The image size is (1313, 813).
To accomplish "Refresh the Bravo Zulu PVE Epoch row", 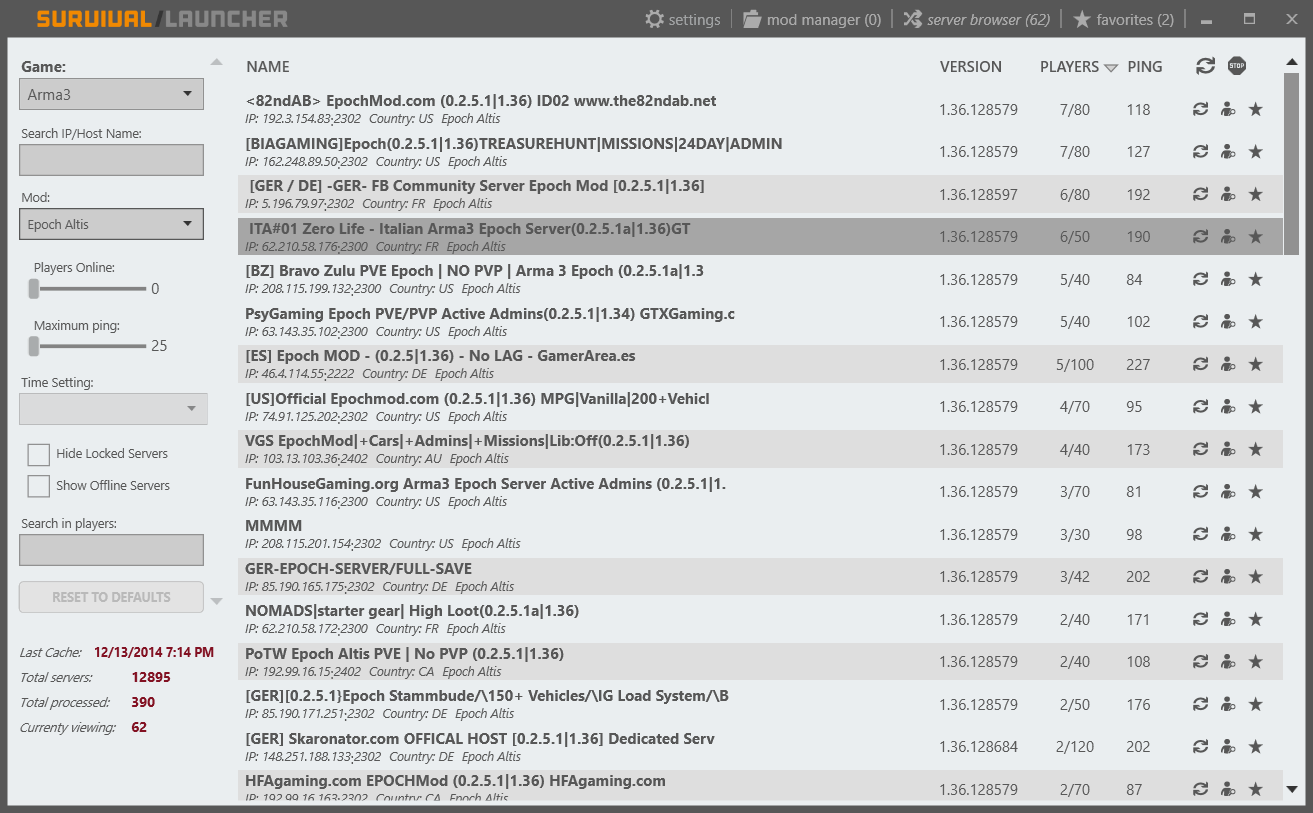I will (x=1200, y=279).
